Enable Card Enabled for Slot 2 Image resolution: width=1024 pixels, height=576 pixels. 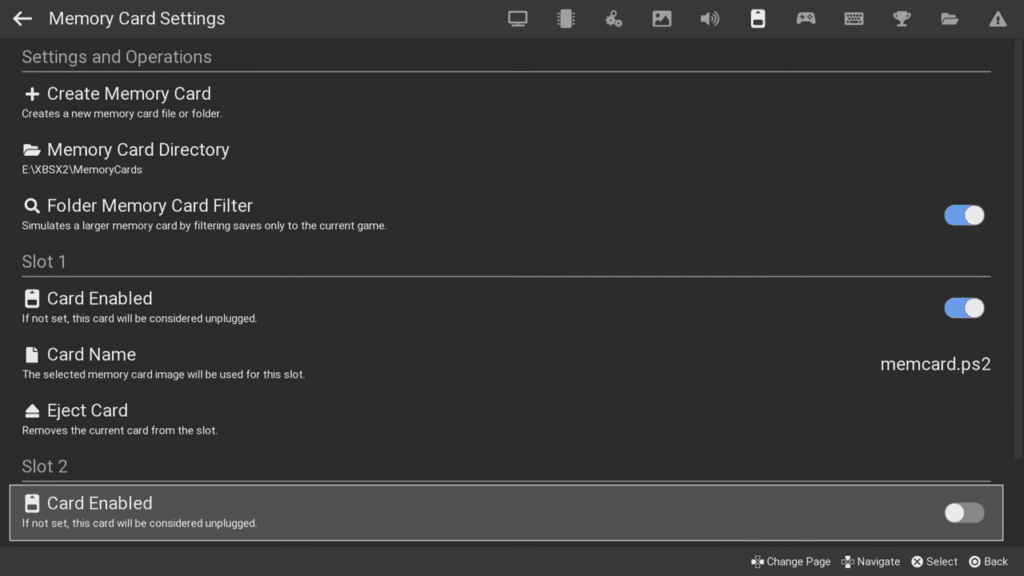click(963, 512)
